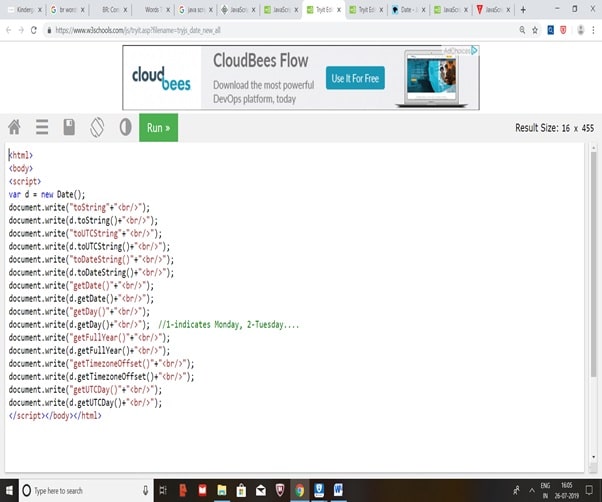602x502 pixels.
Task: Rotate the editor layout orientation
Action: 97,127
